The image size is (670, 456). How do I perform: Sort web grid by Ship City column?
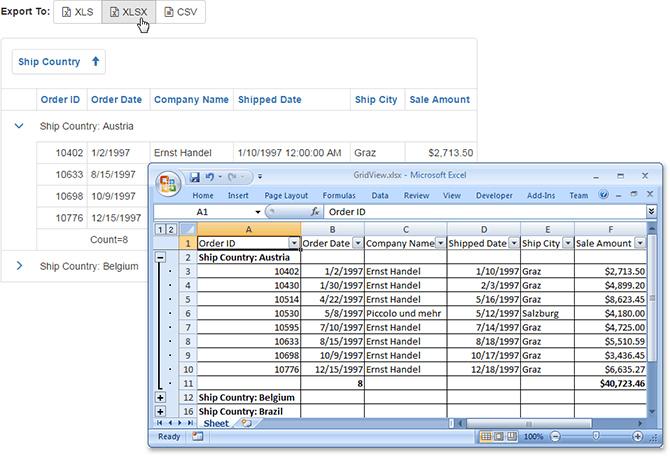coord(376,100)
